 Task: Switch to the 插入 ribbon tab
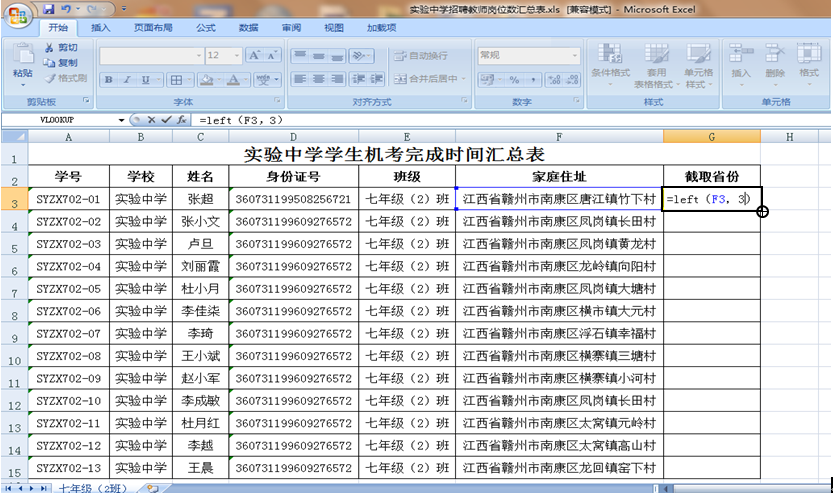(100, 28)
